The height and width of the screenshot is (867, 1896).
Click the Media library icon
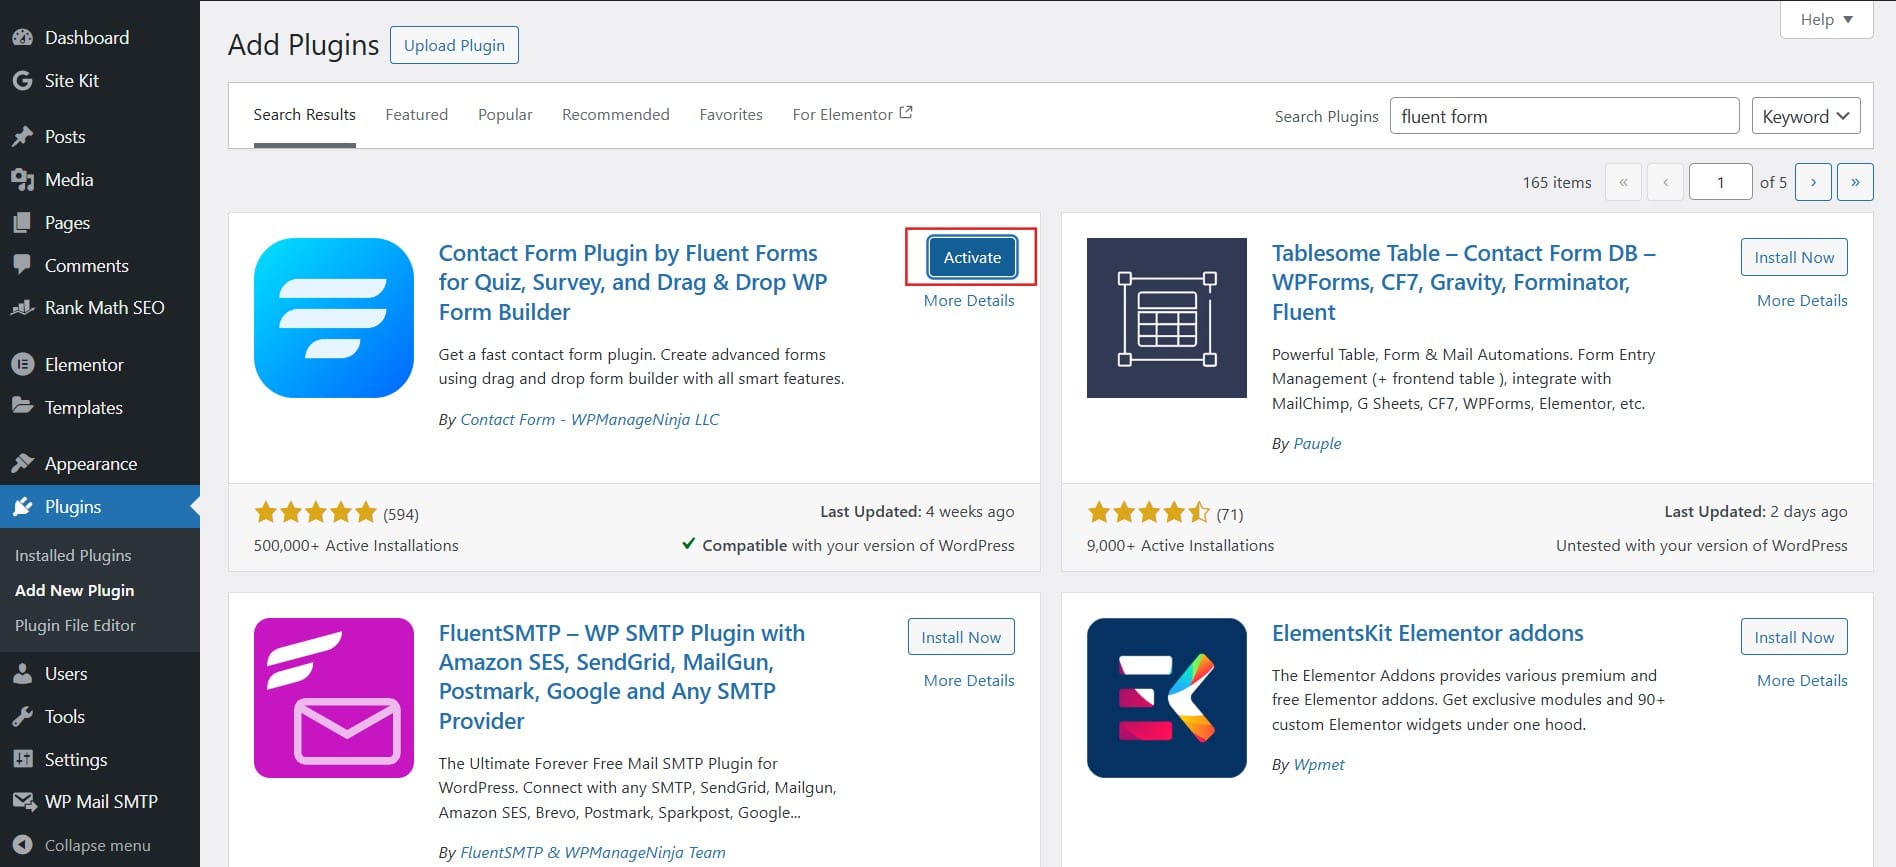click(22, 180)
